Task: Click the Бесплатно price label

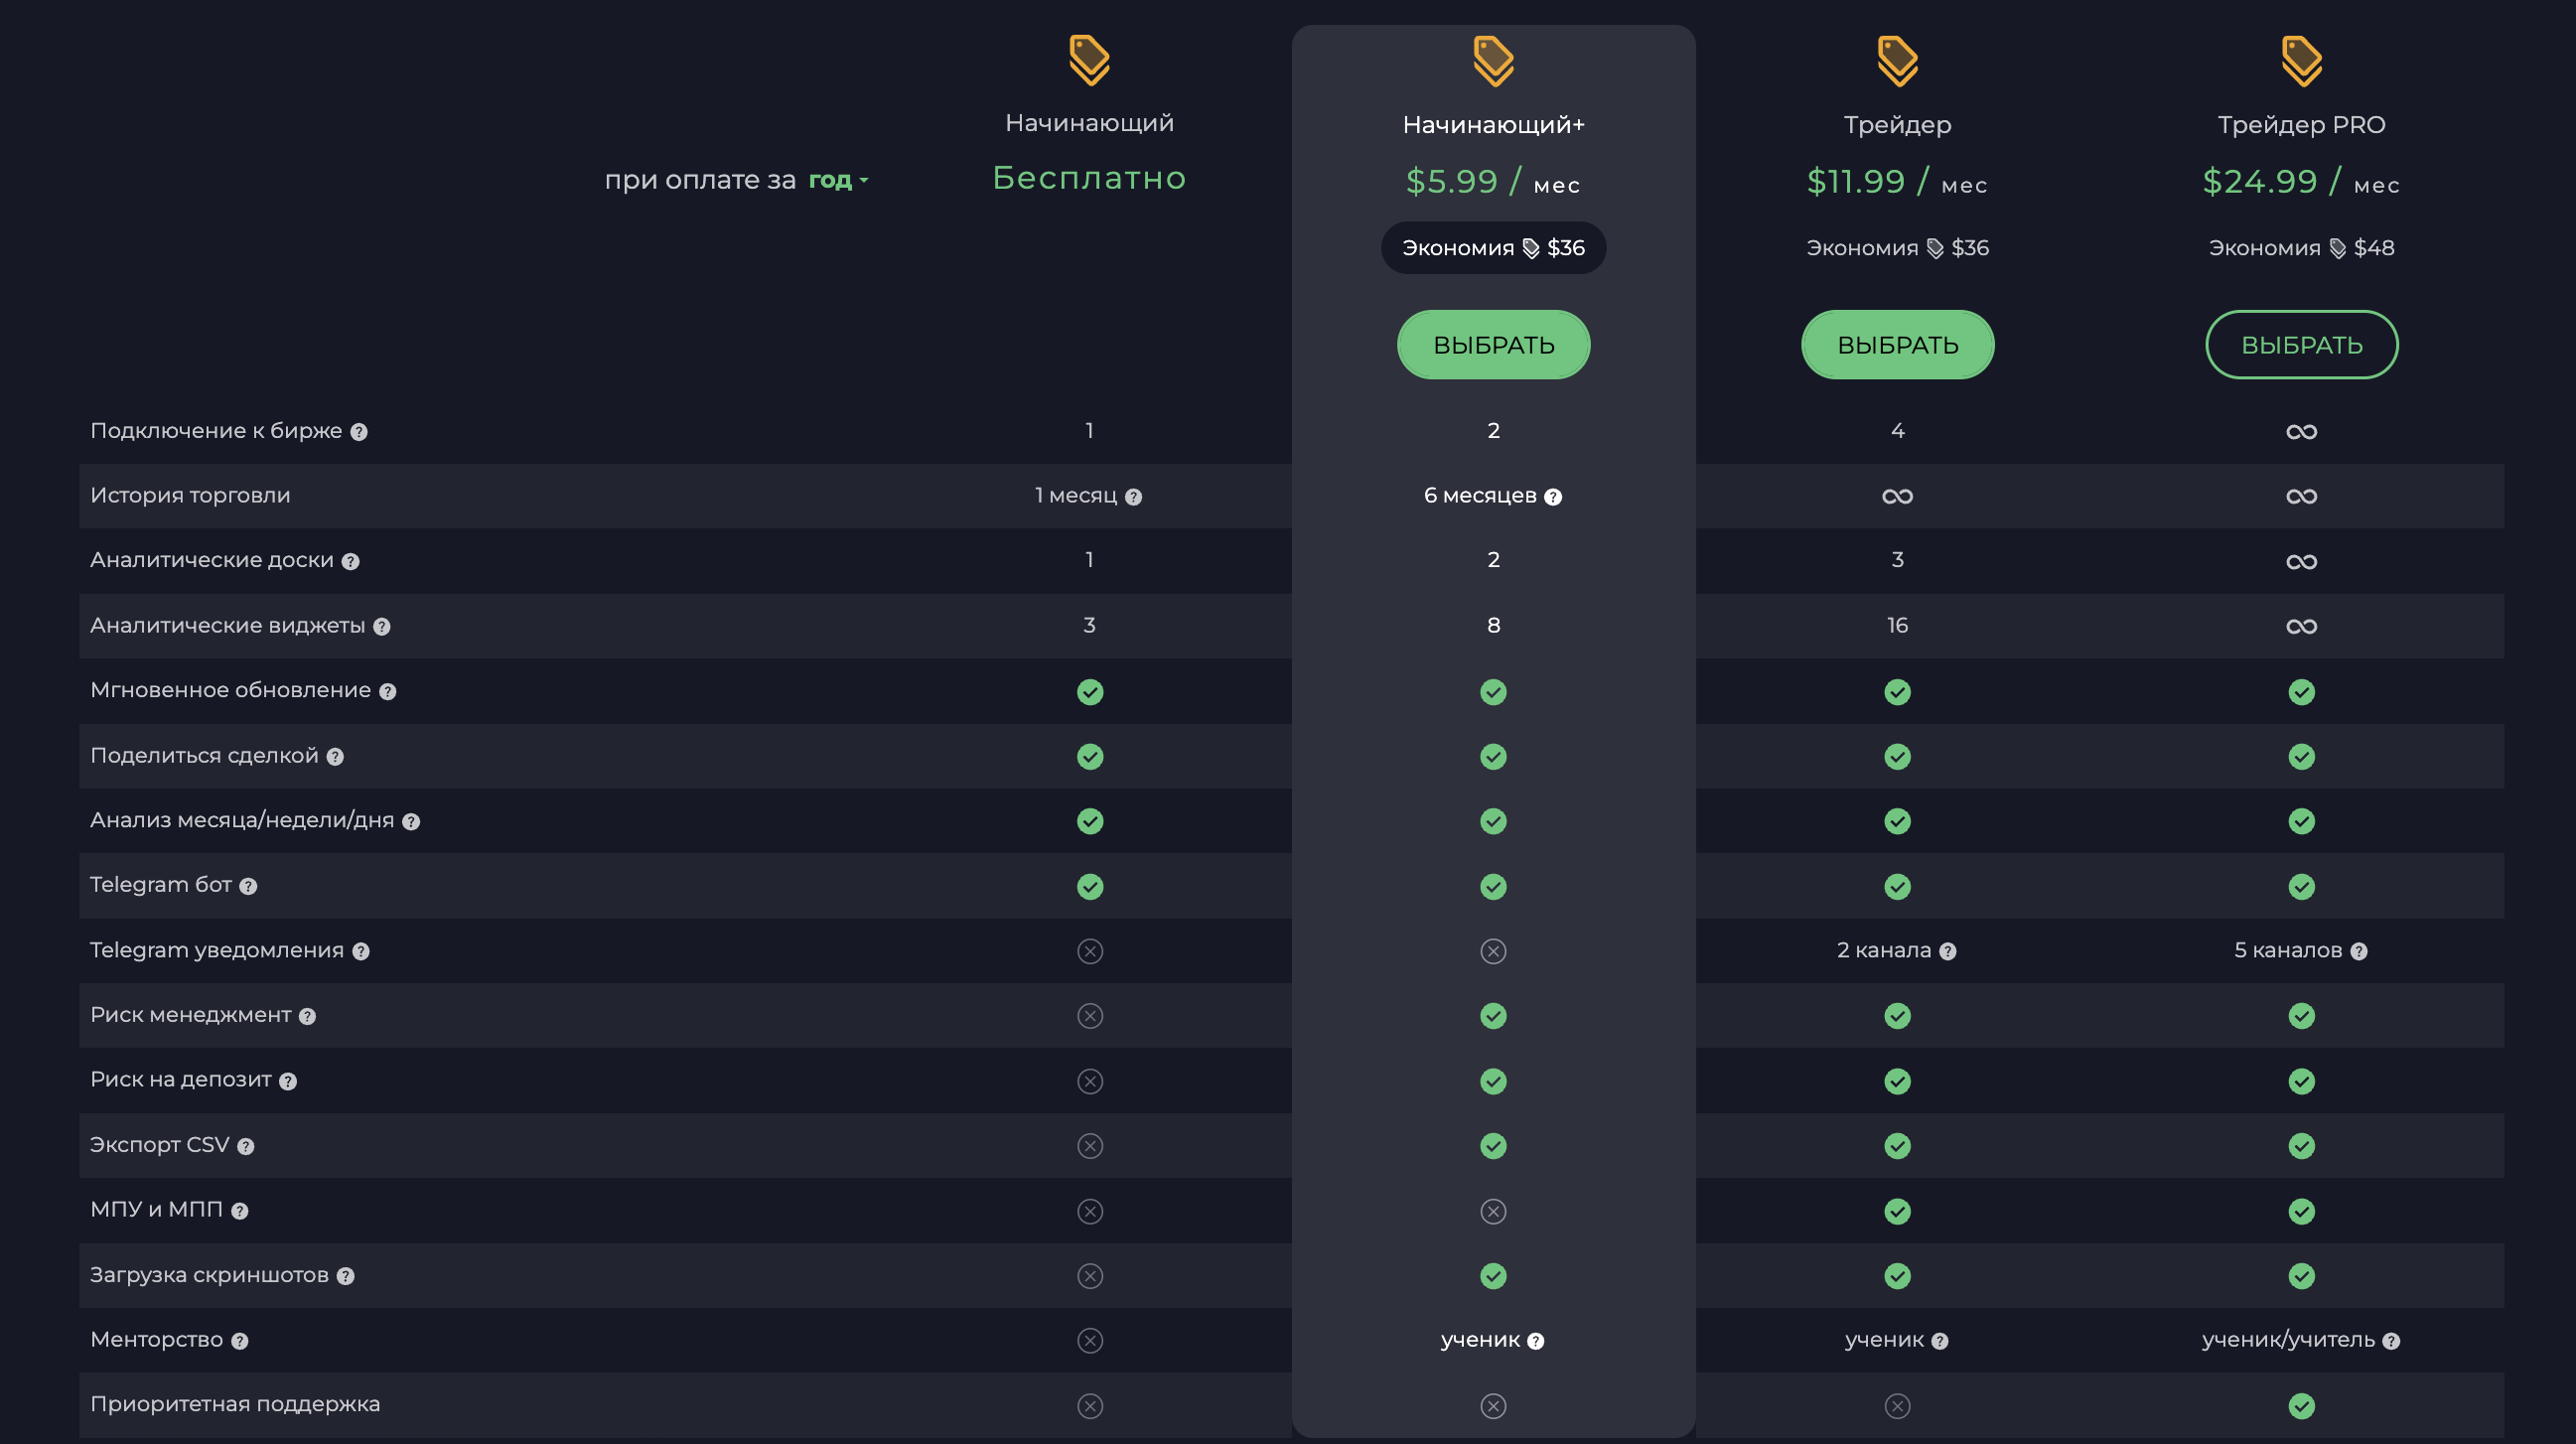Action: pos(1089,178)
